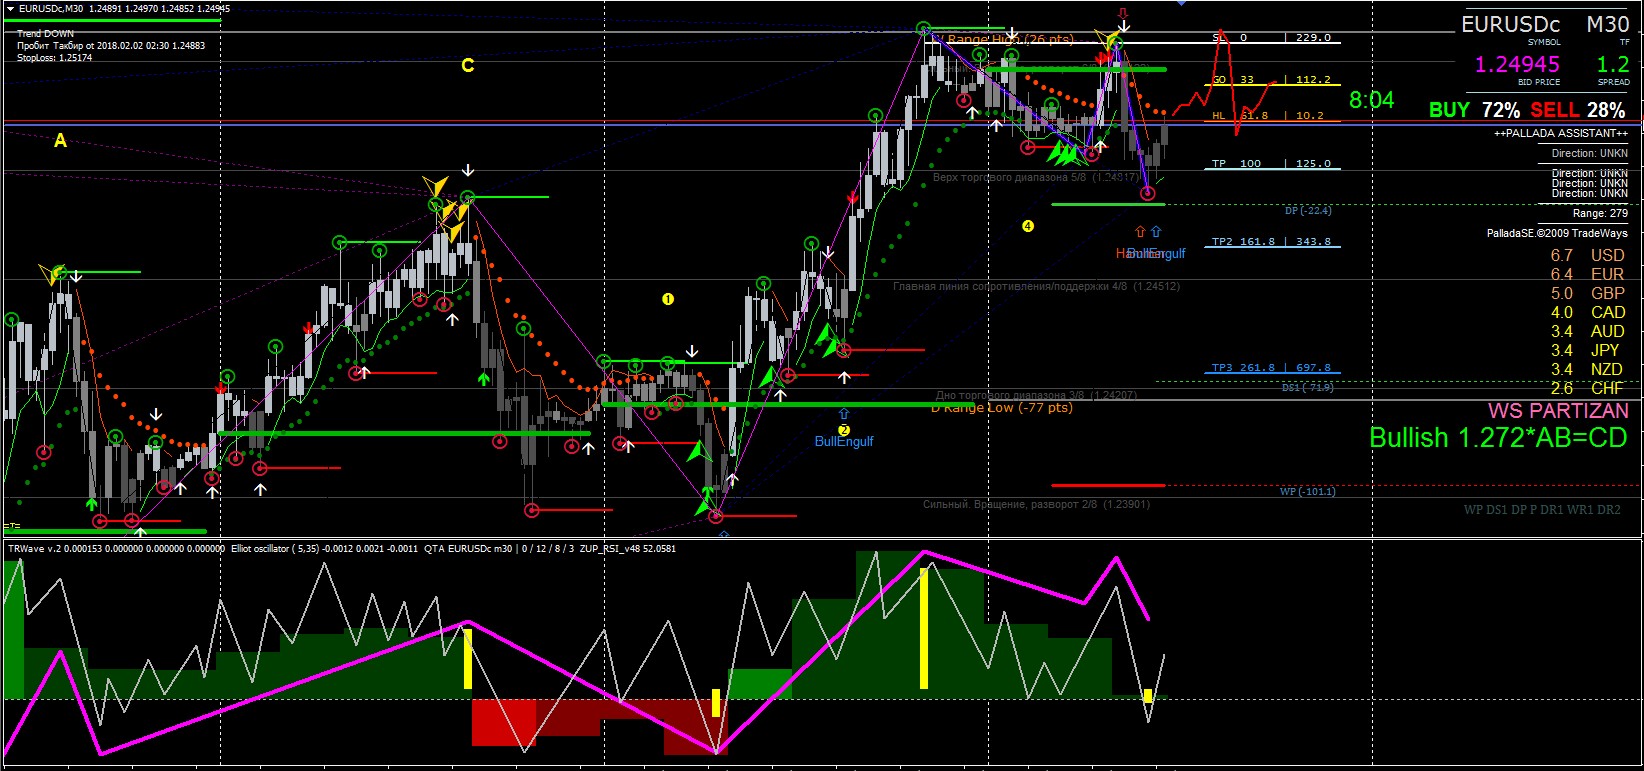Image resolution: width=1644 pixels, height=771 pixels.
Task: Select the yellow wave label A
Action: 61,142
